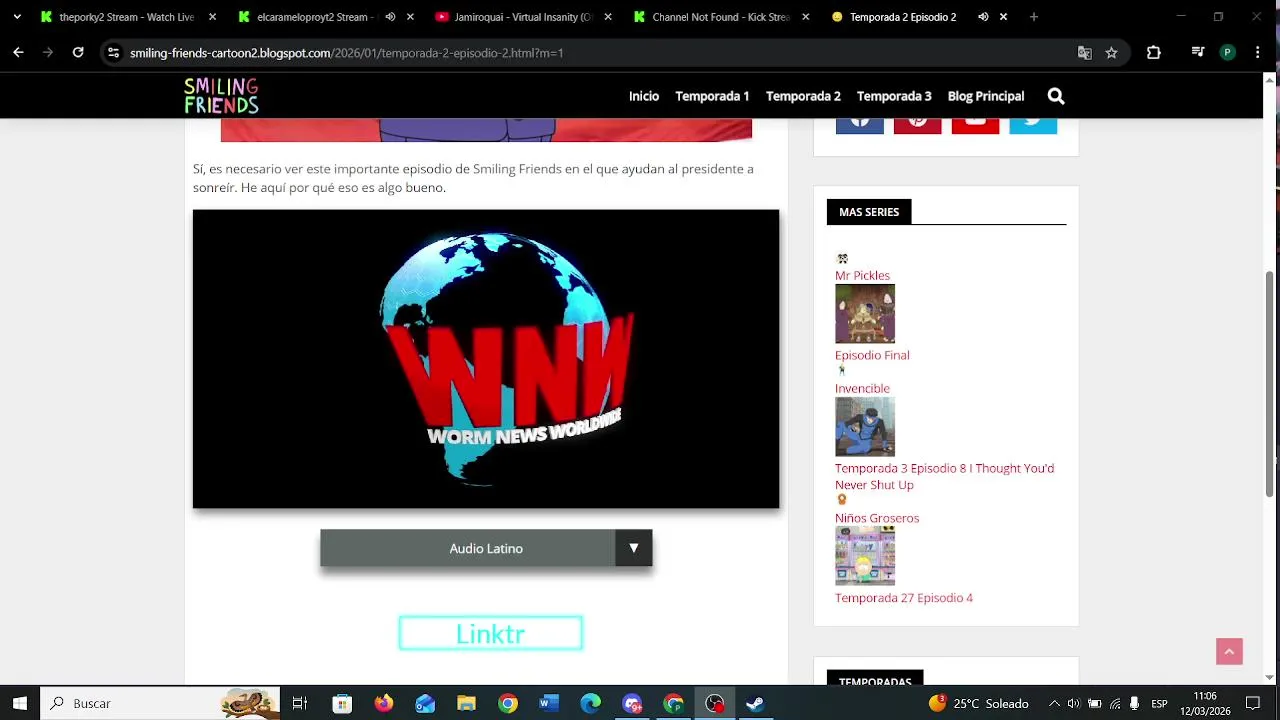Close the Jamiroquai tab

tap(607, 17)
